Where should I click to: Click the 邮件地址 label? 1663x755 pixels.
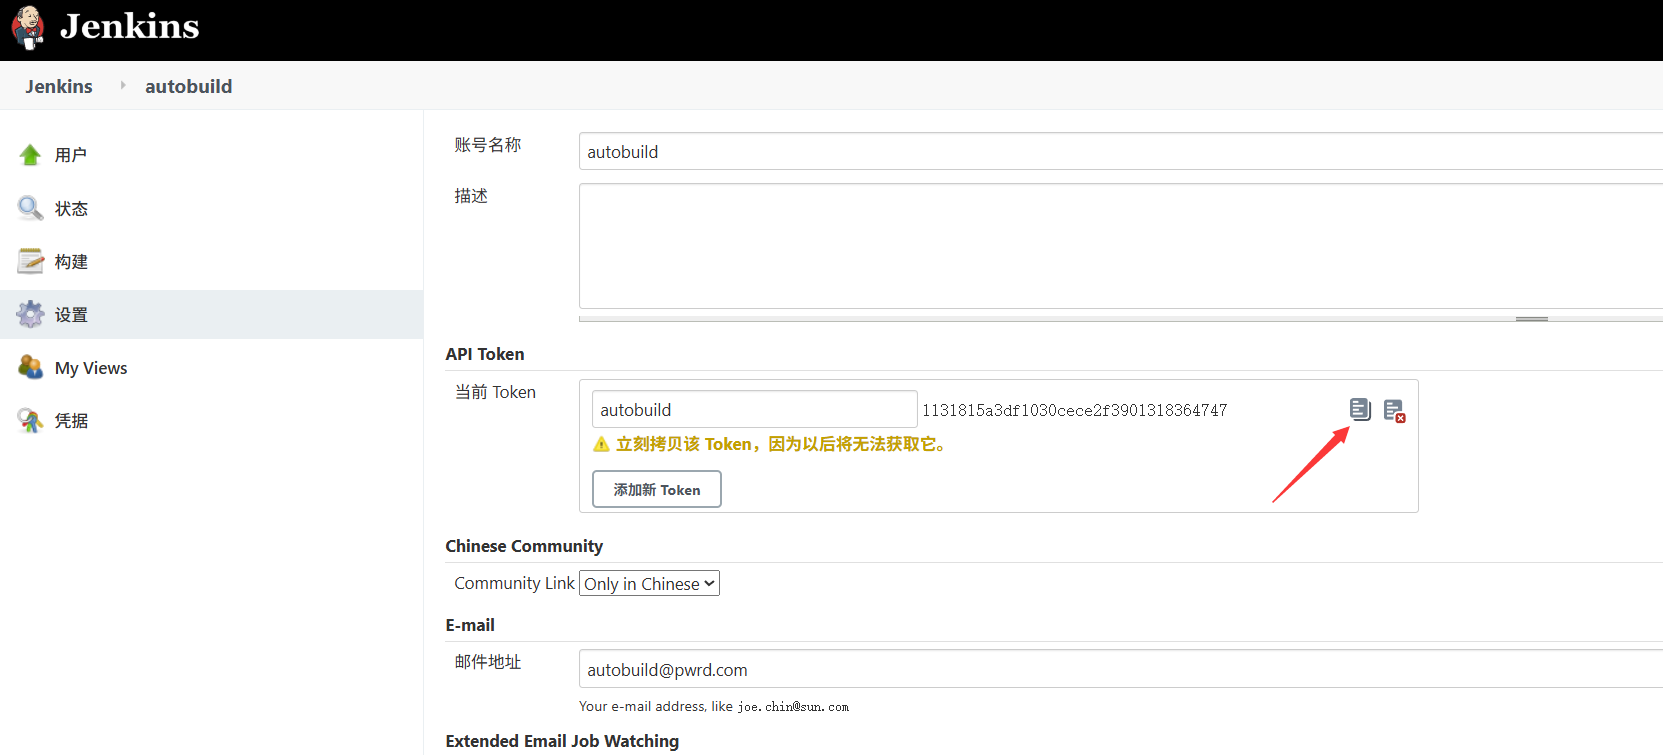pos(488,662)
